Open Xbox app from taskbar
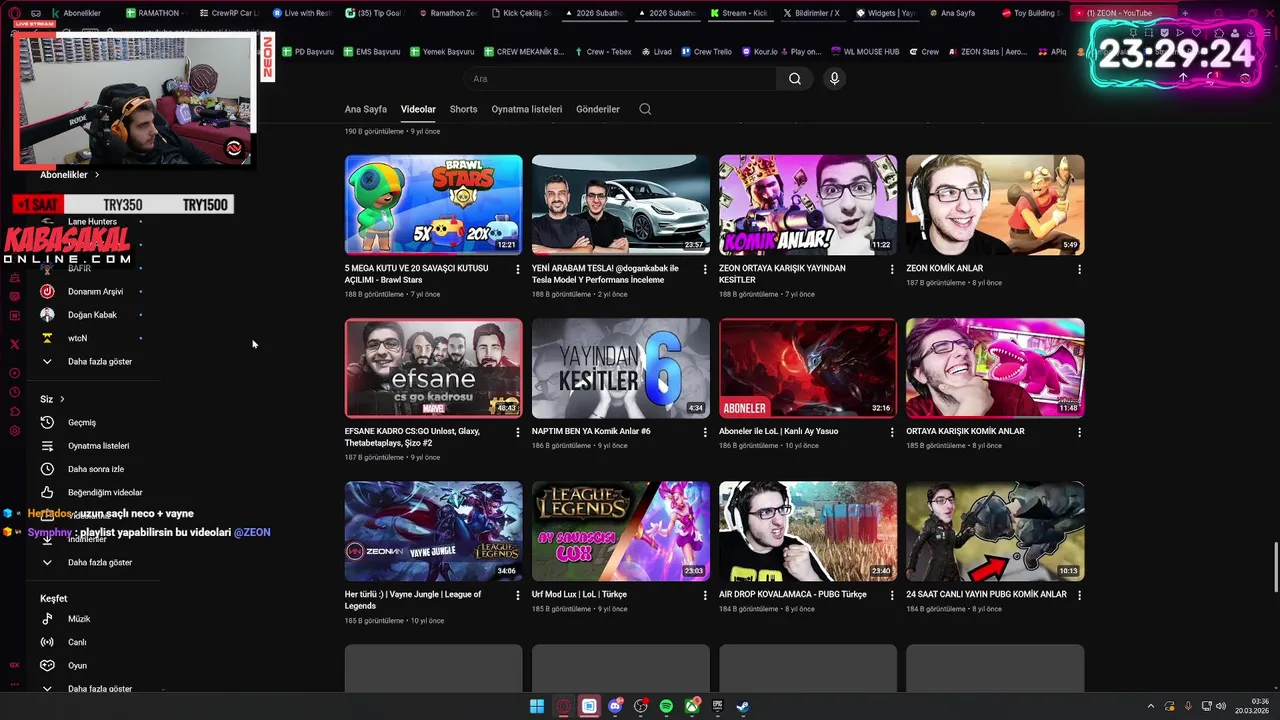Viewport: 1280px width, 720px height. click(691, 706)
